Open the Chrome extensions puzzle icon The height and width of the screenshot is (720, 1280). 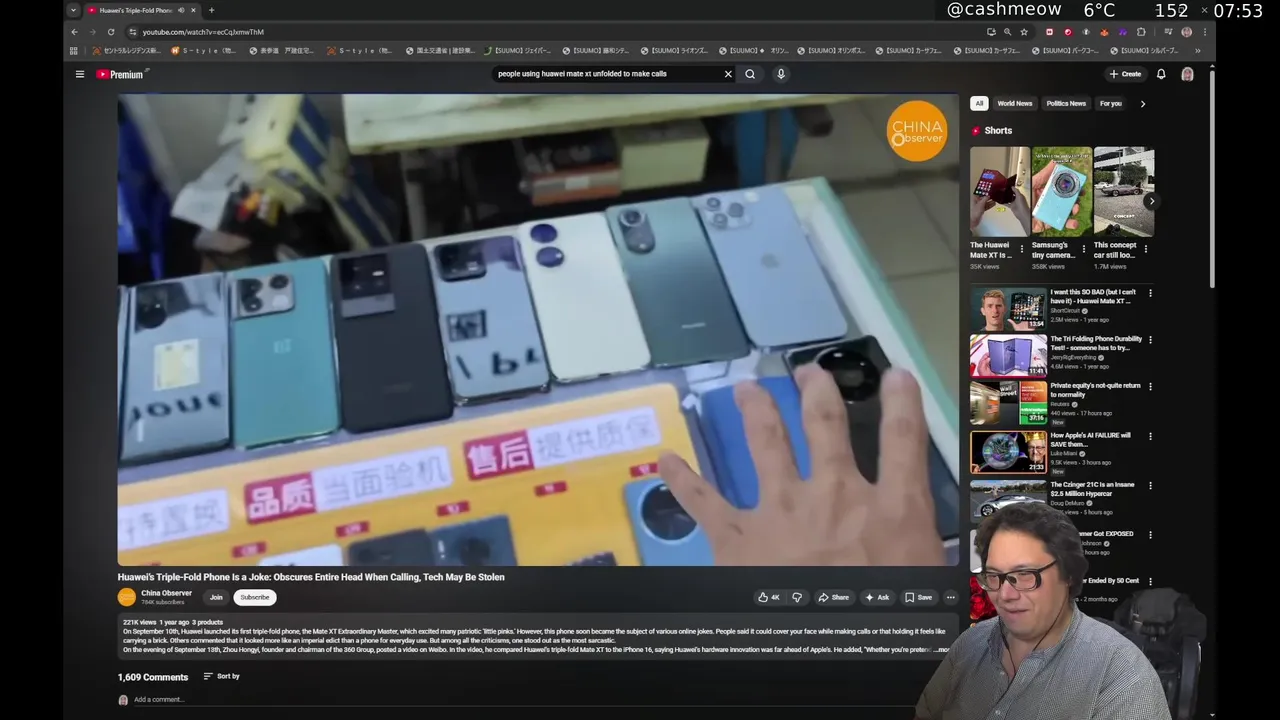click(x=1141, y=32)
